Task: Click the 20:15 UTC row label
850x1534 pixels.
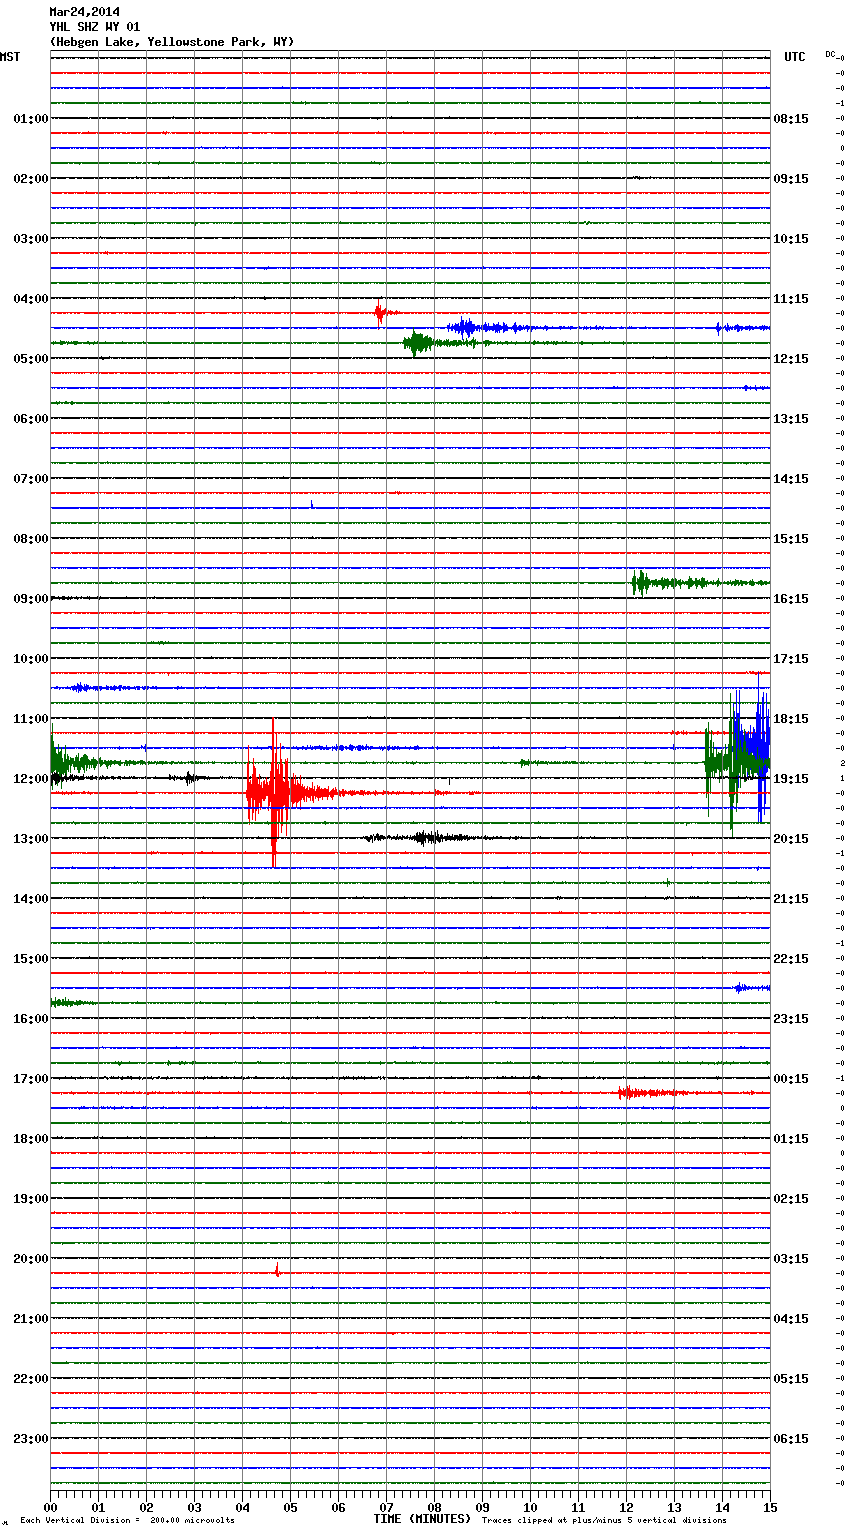Action: tap(791, 839)
